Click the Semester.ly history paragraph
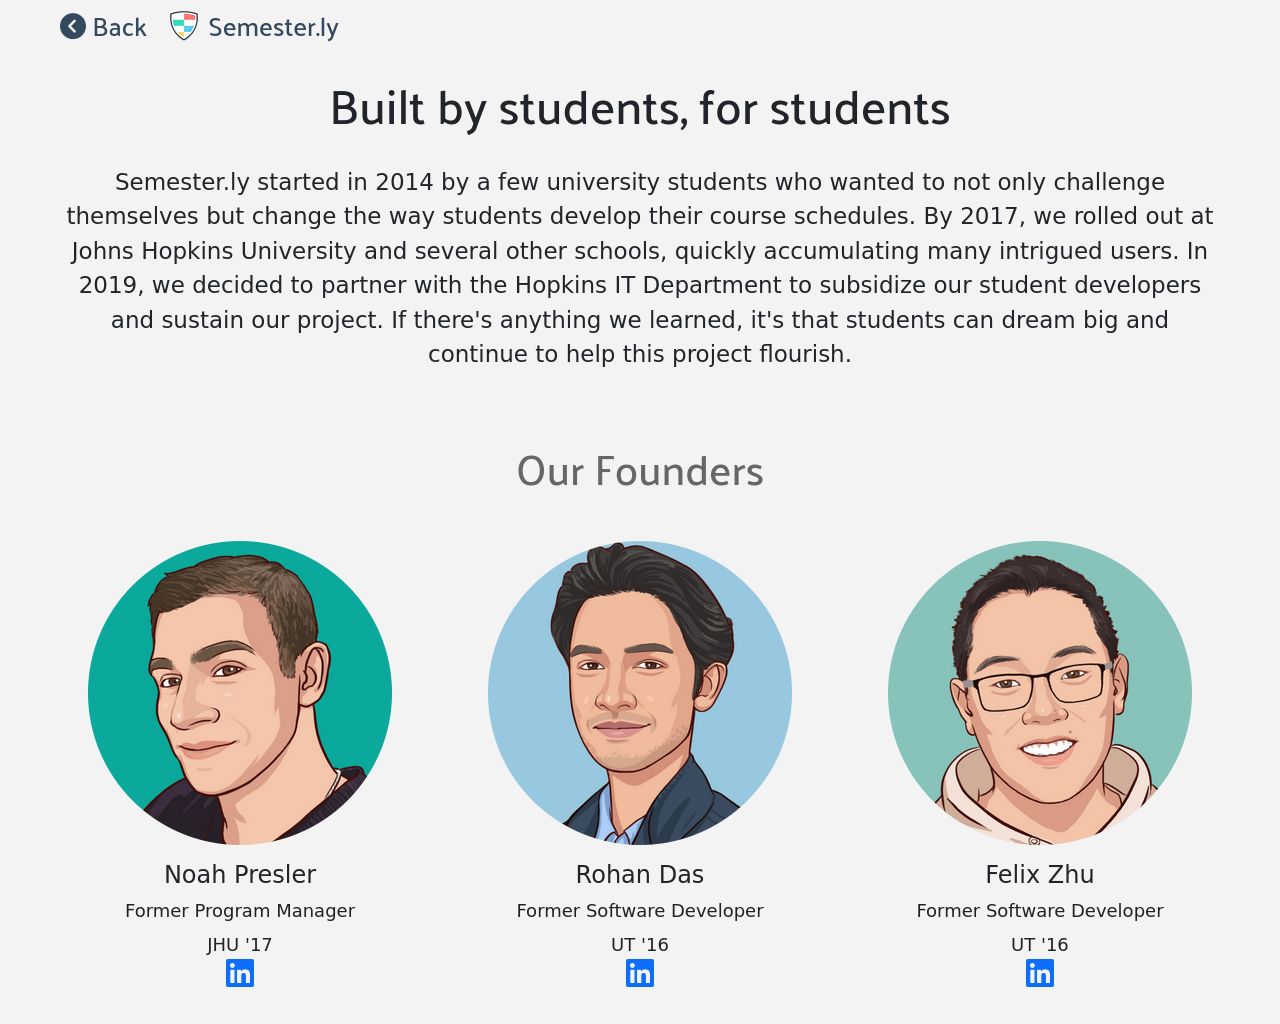The image size is (1280, 1024). (x=640, y=268)
